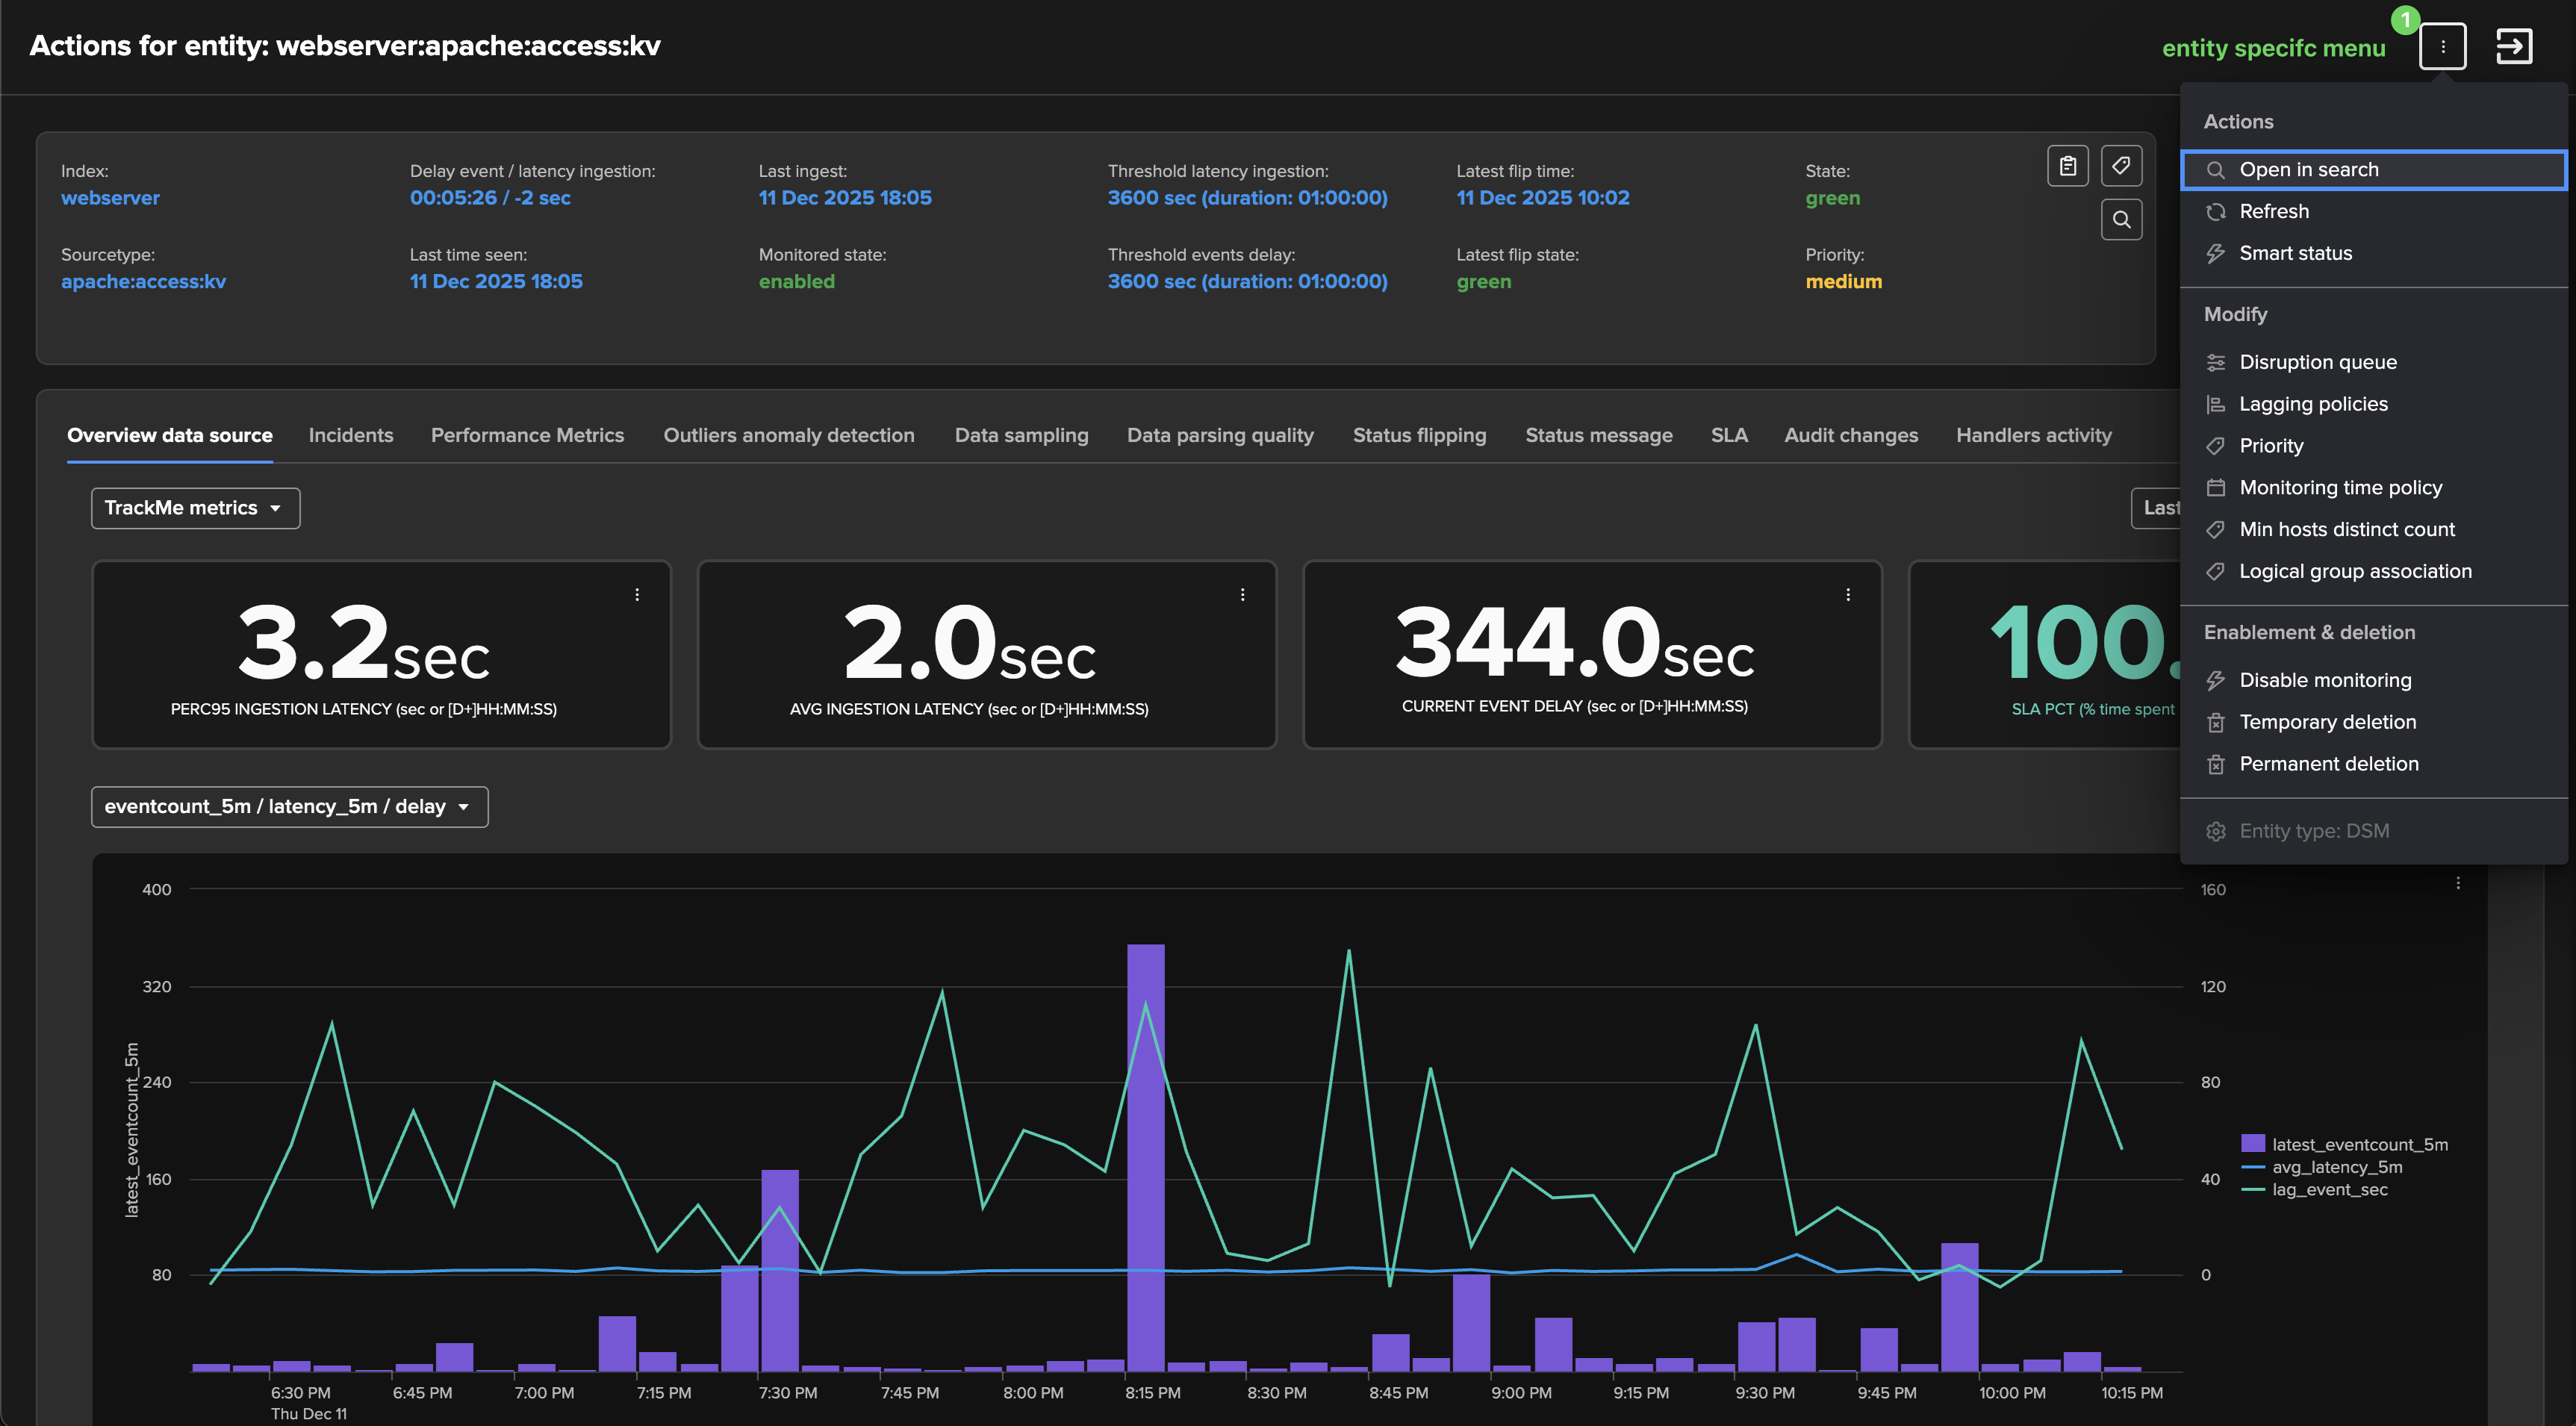Screen dimensions: 2576x1426
Task: Click the magnifier icon in the summary card
Action: [2121, 219]
